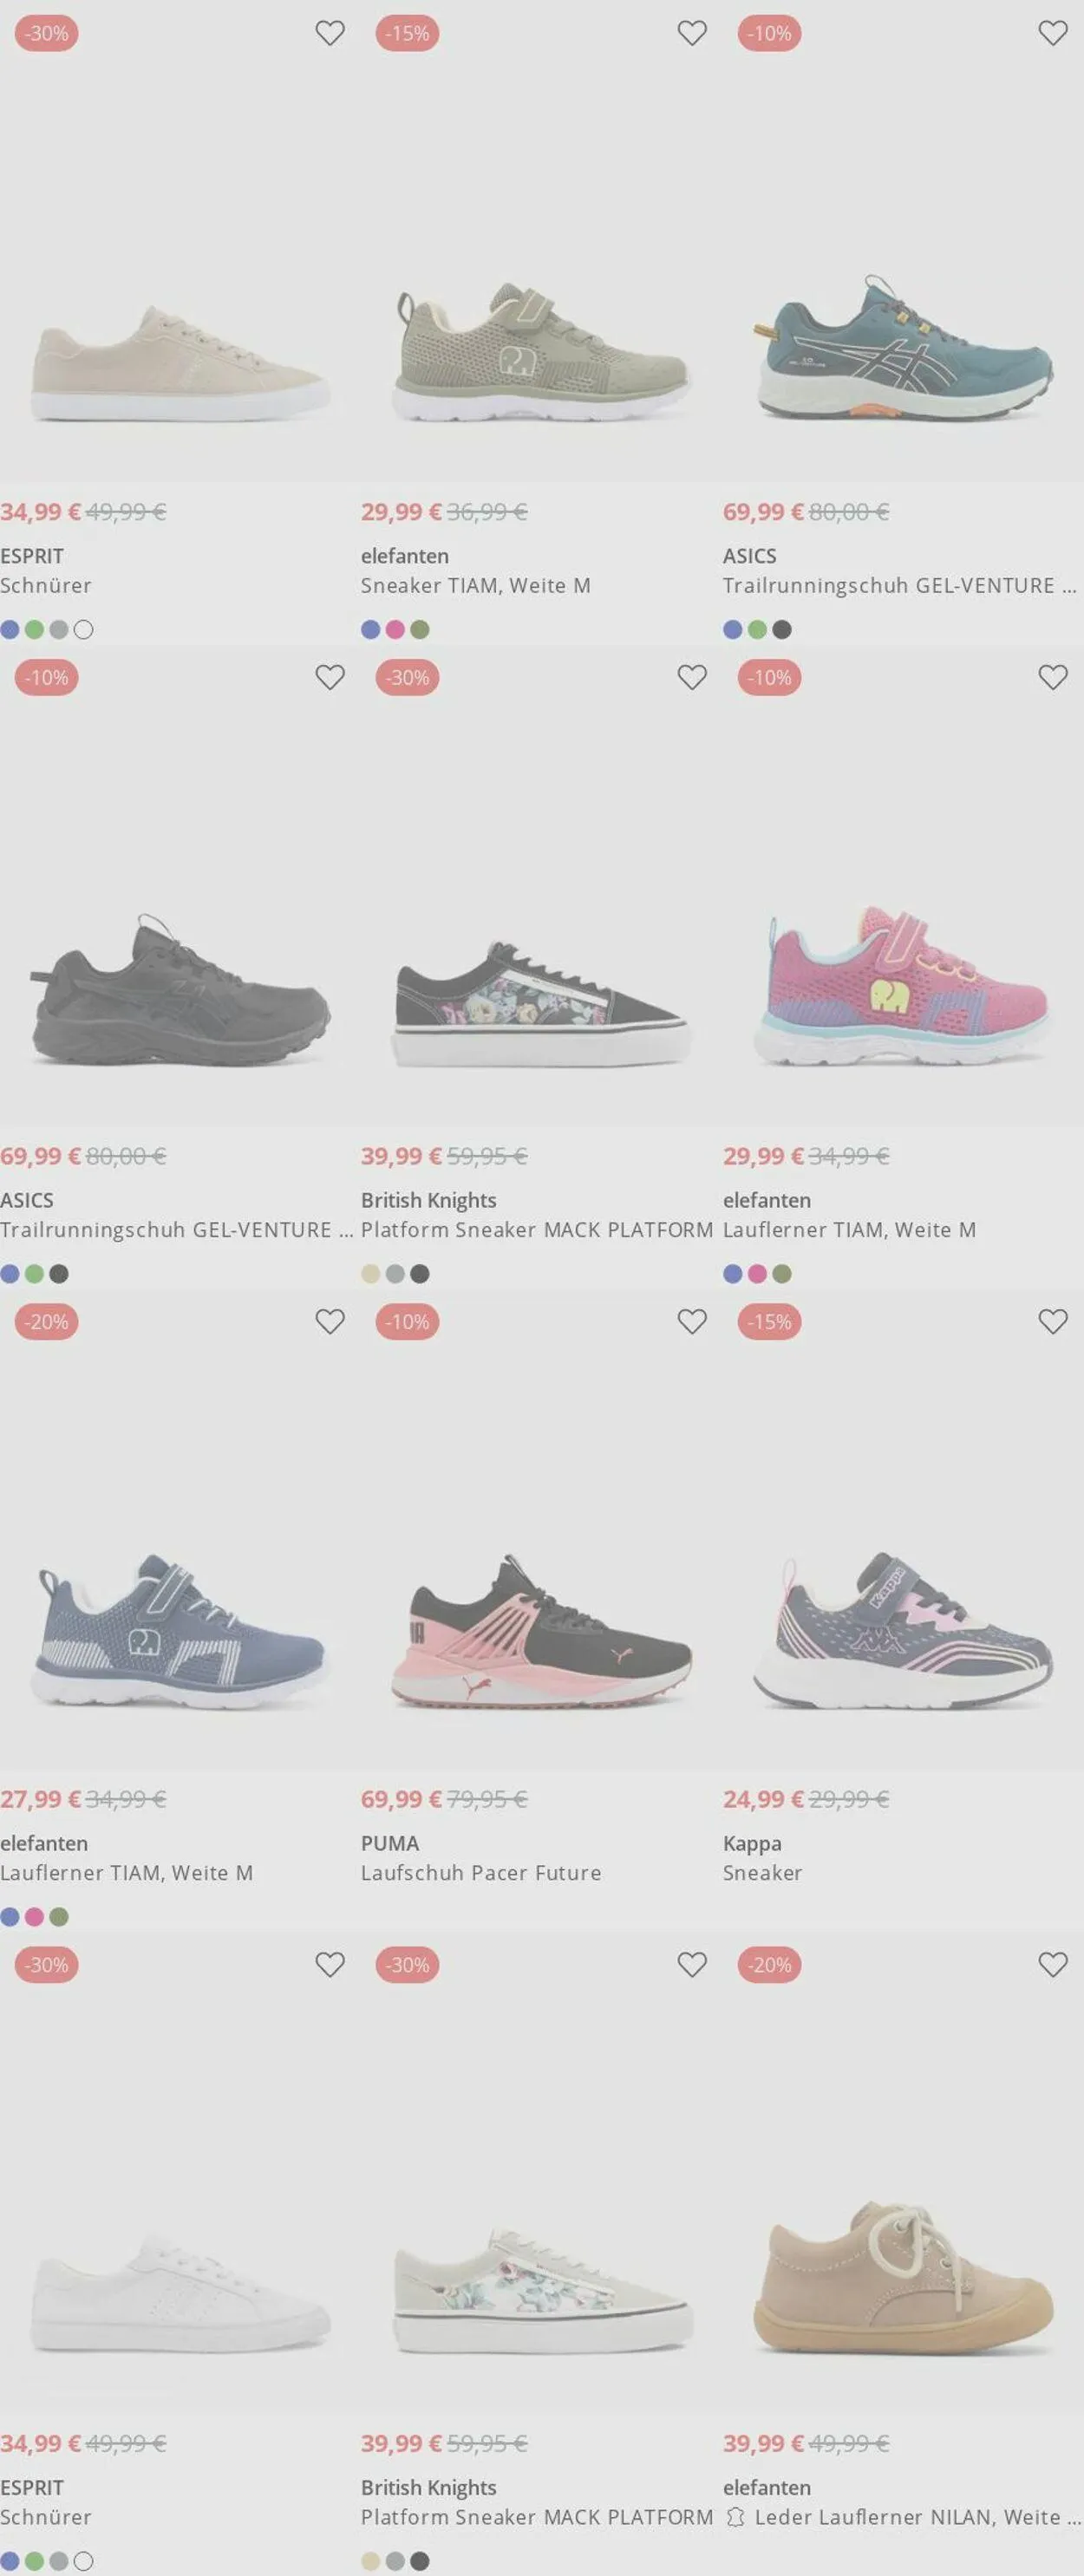This screenshot has height=2576, width=1084.
Task: Favorite the Kappa Sneaker with heart icon
Action: pos(1053,1321)
